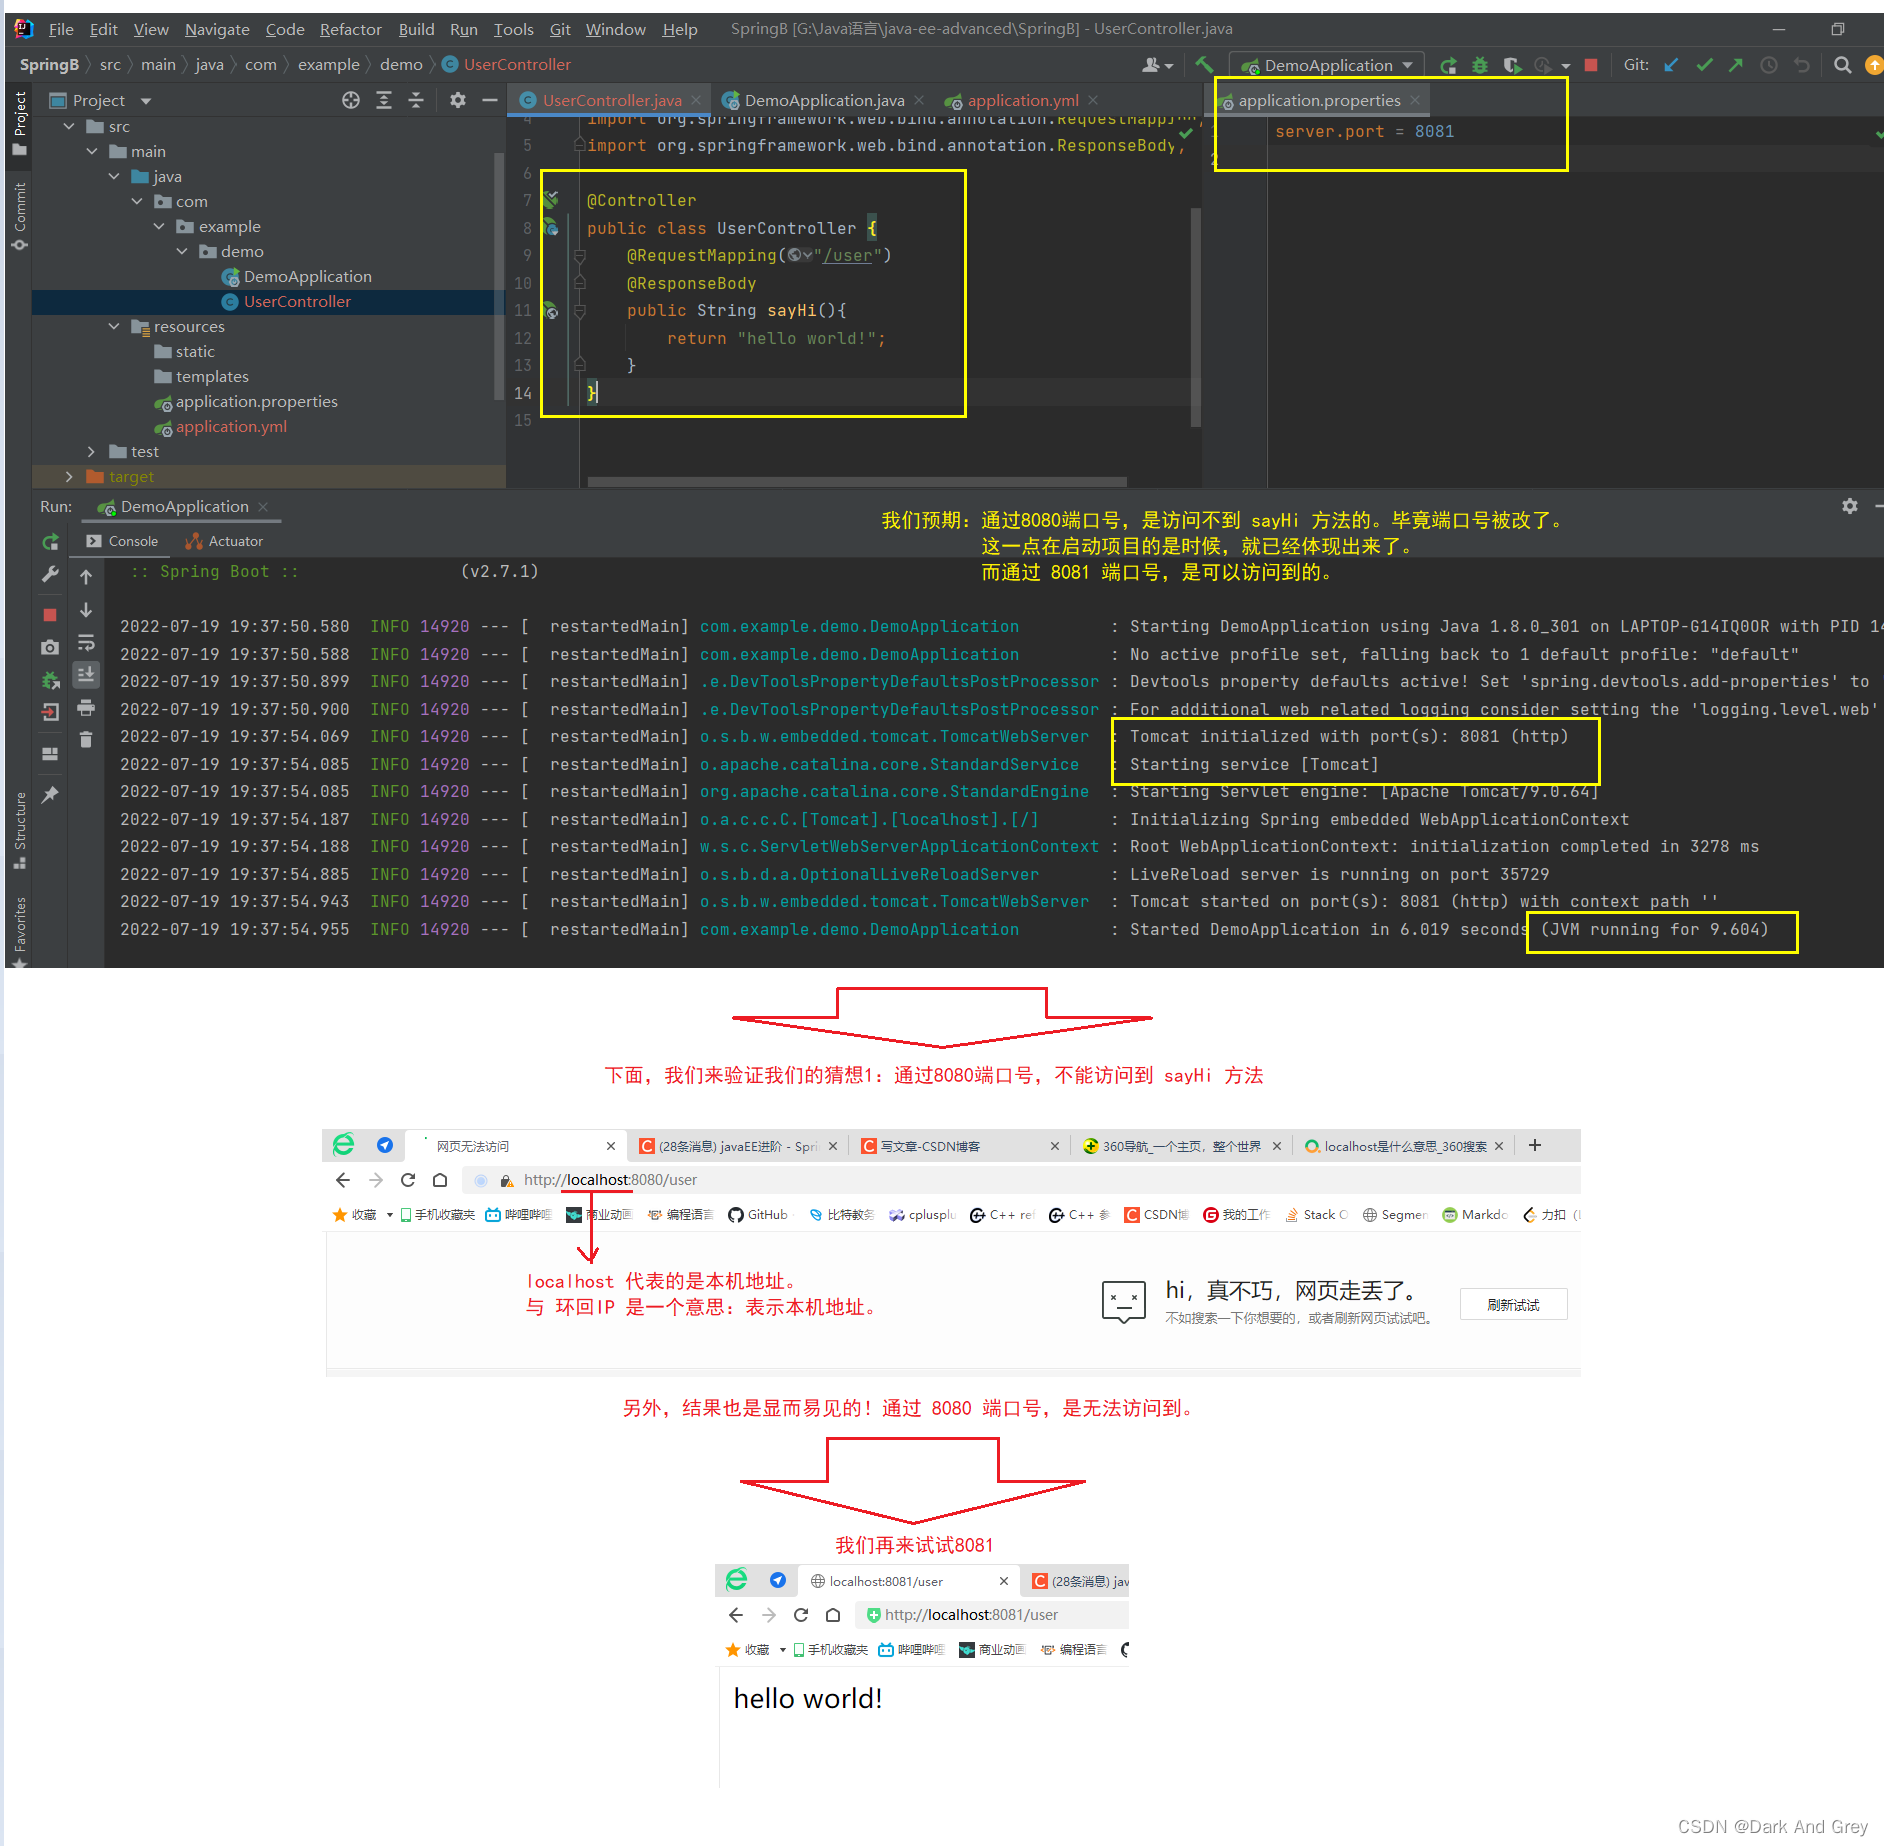Open Run panel settings gear
The width and height of the screenshot is (1884, 1846).
click(x=1850, y=506)
